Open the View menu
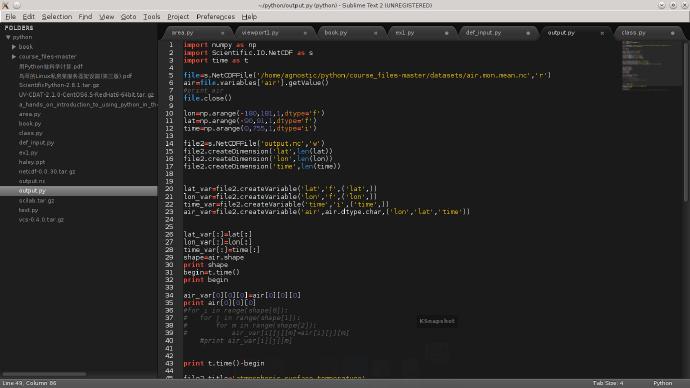Image resolution: width=690 pixels, height=388 pixels. point(106,17)
